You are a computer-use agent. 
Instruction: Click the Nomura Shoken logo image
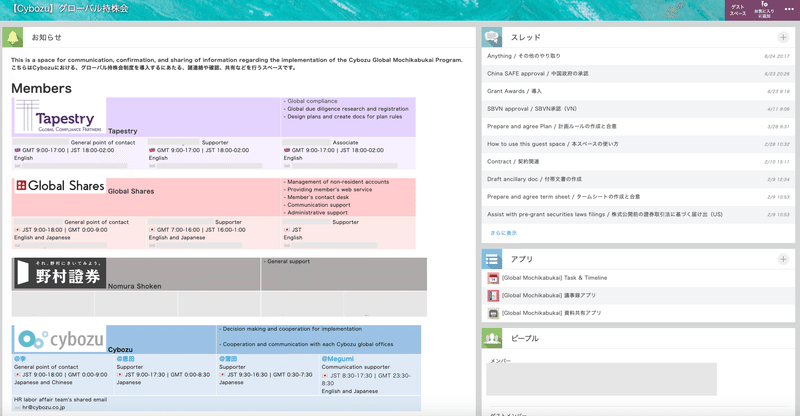59,273
